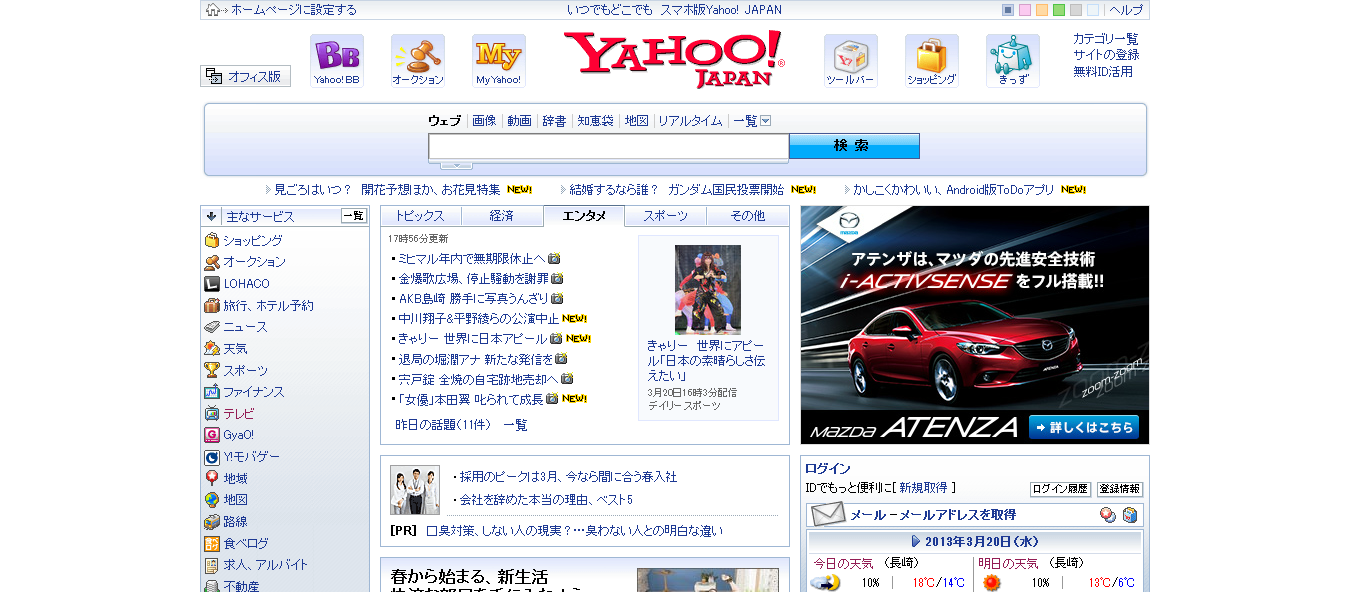The image size is (1349, 592).
Task: Open headline 金爆歌広場、停止騒動を謝罪
Action: 473,278
